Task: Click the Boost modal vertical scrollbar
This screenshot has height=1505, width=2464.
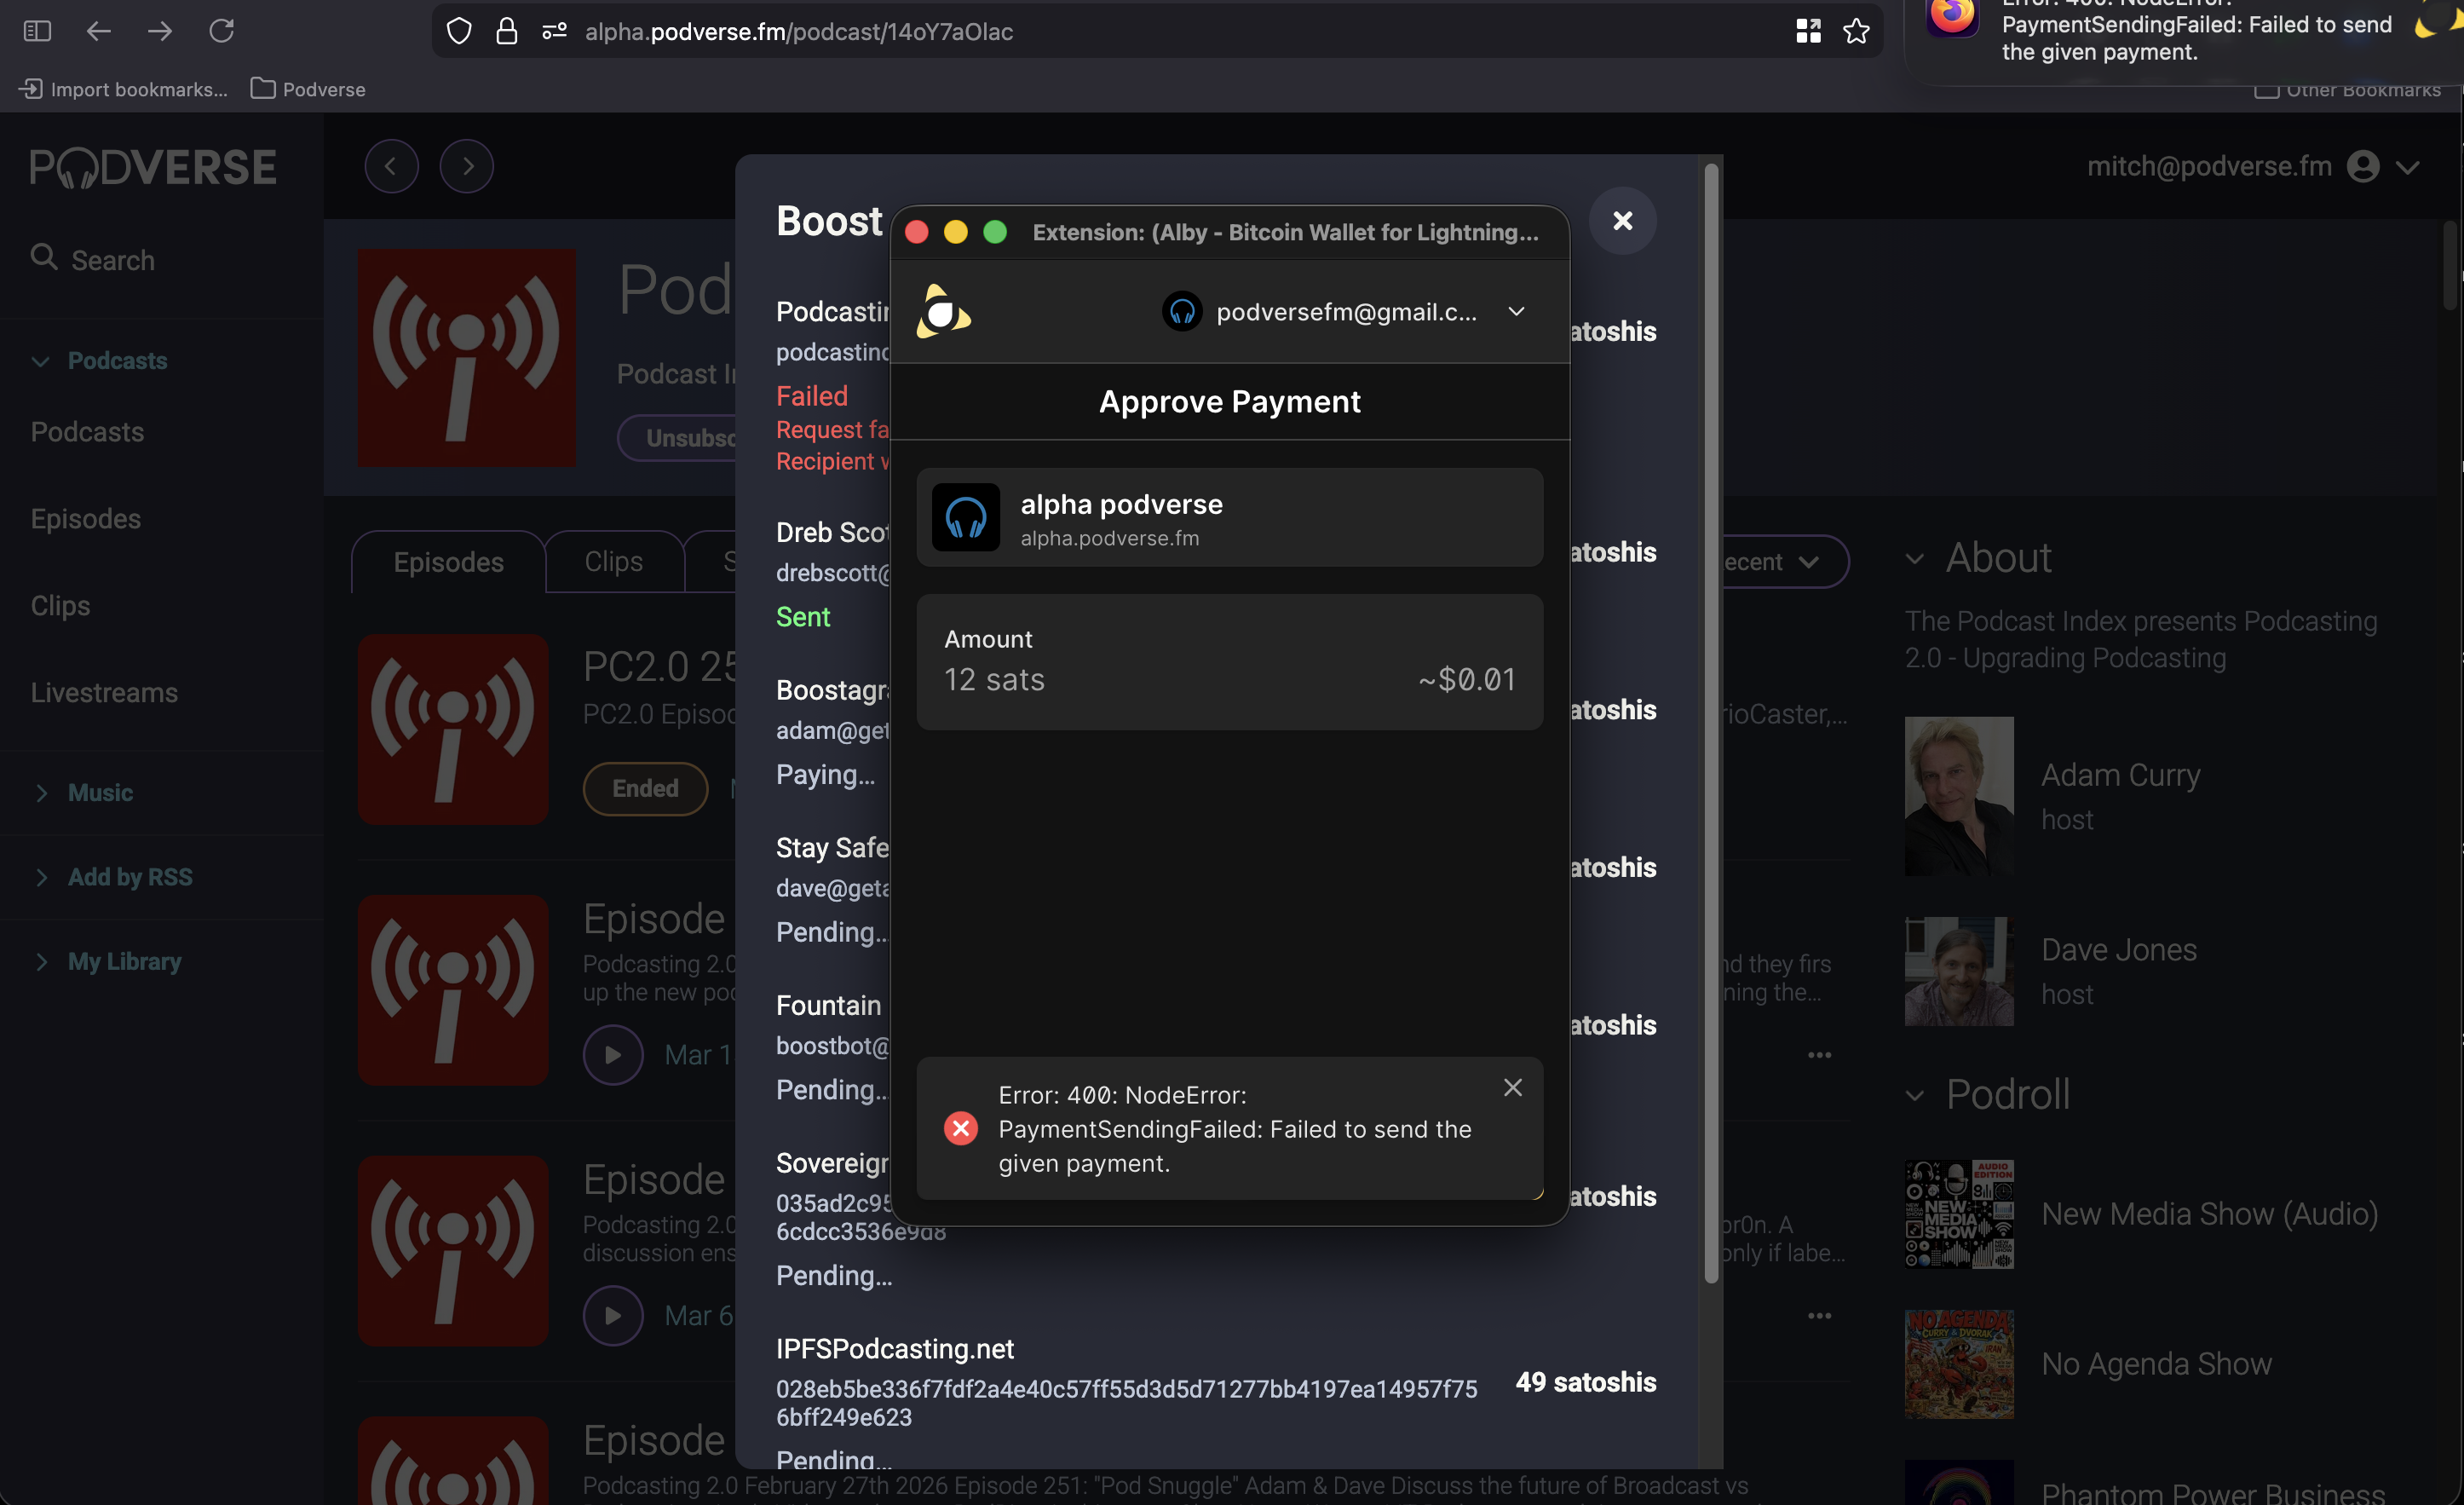Action: click(1711, 720)
